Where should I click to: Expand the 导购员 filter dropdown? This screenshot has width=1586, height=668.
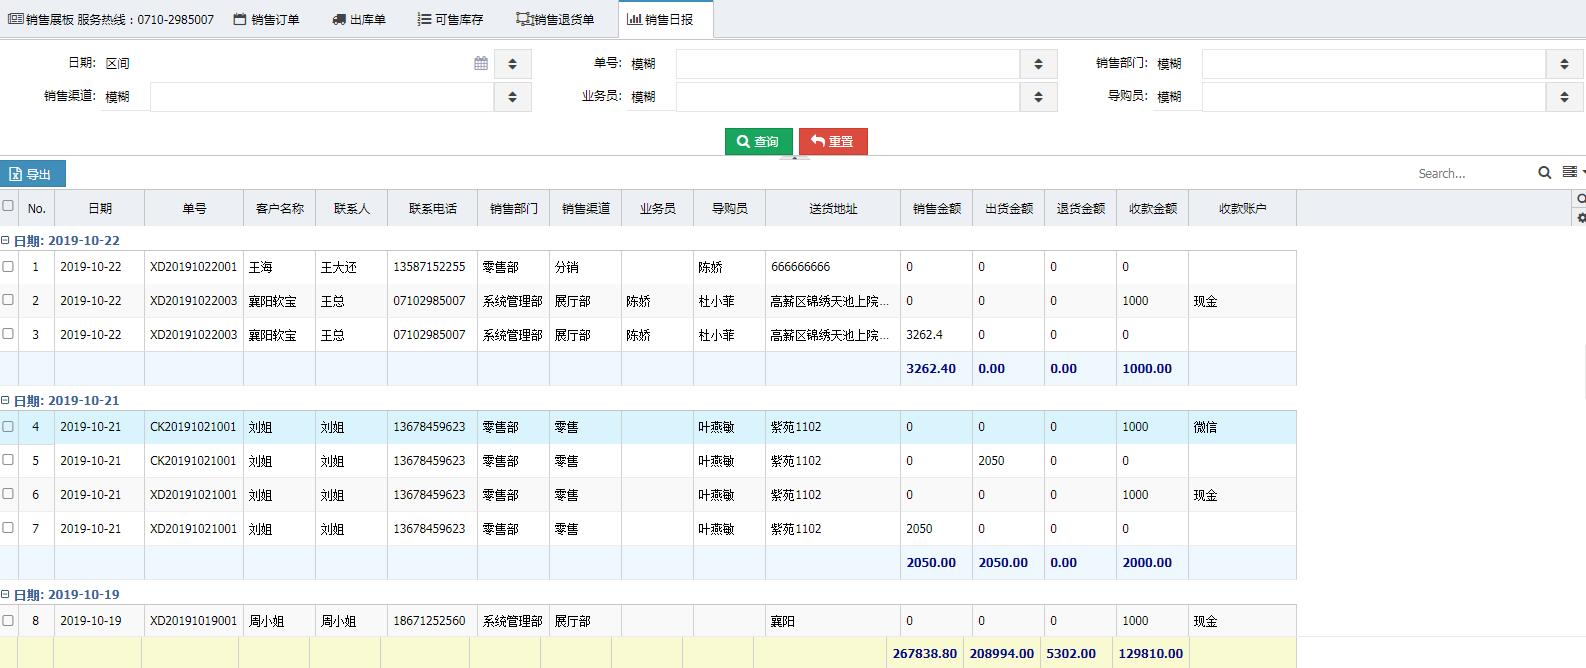click(x=1564, y=97)
